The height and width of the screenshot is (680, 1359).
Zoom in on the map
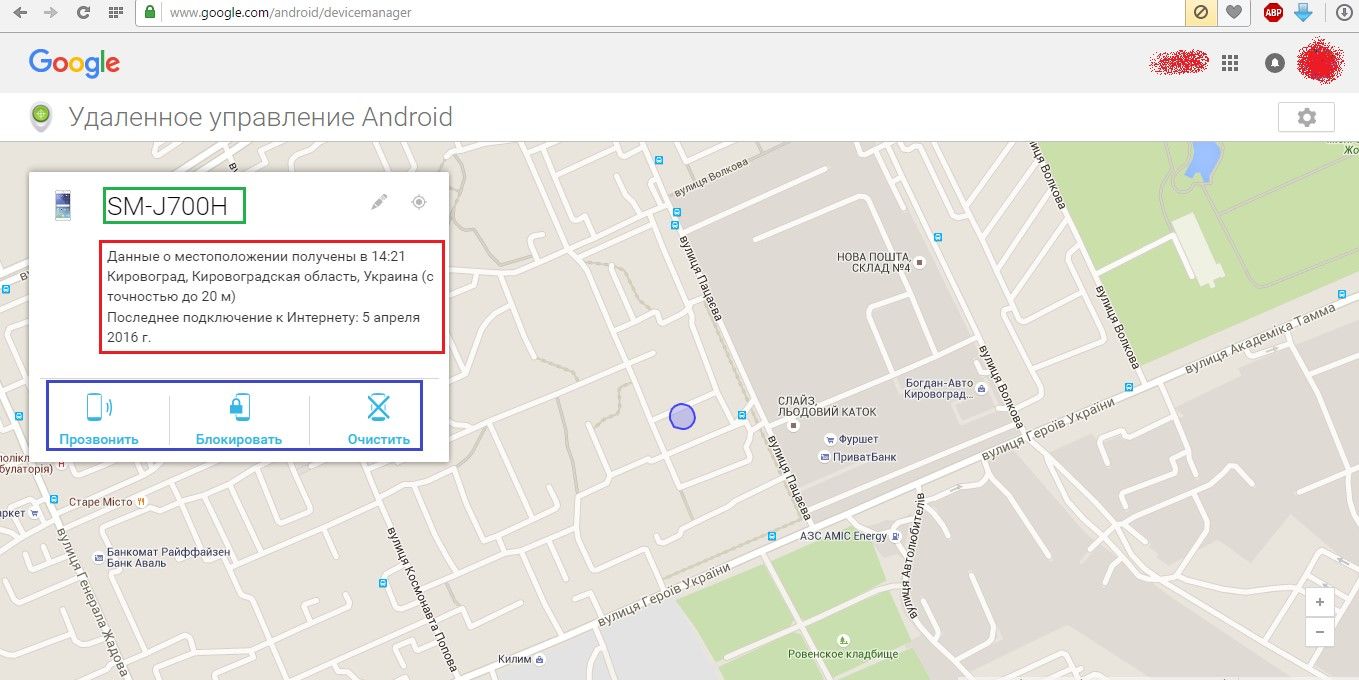[x=1320, y=602]
